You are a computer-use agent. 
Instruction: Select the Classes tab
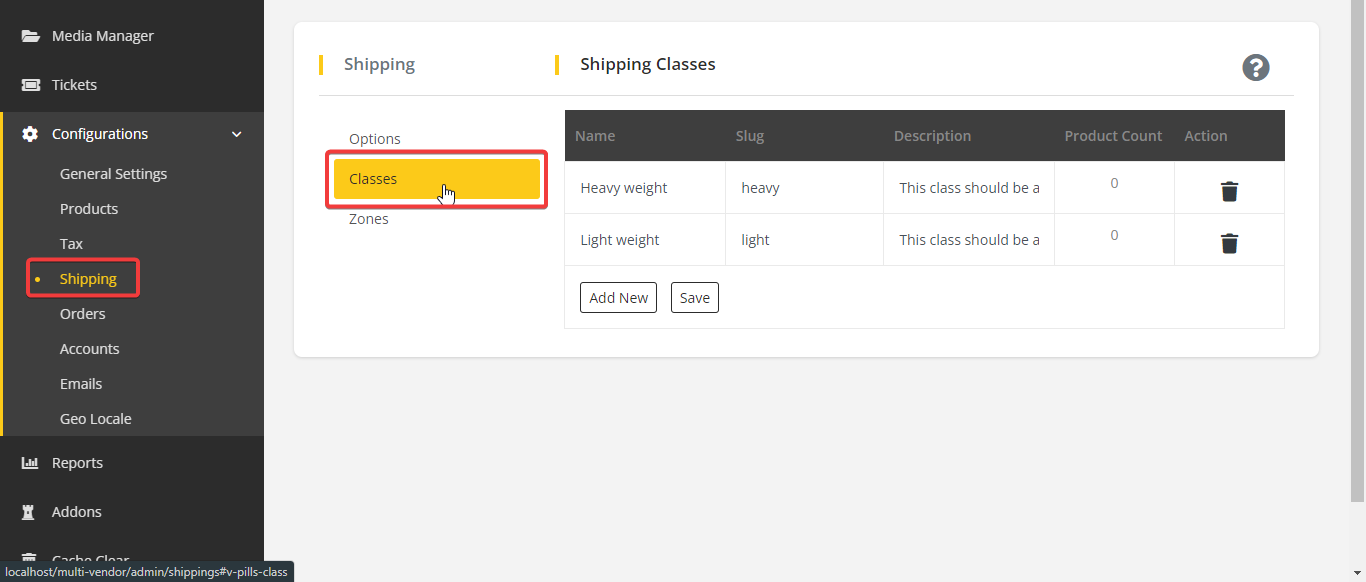437,179
